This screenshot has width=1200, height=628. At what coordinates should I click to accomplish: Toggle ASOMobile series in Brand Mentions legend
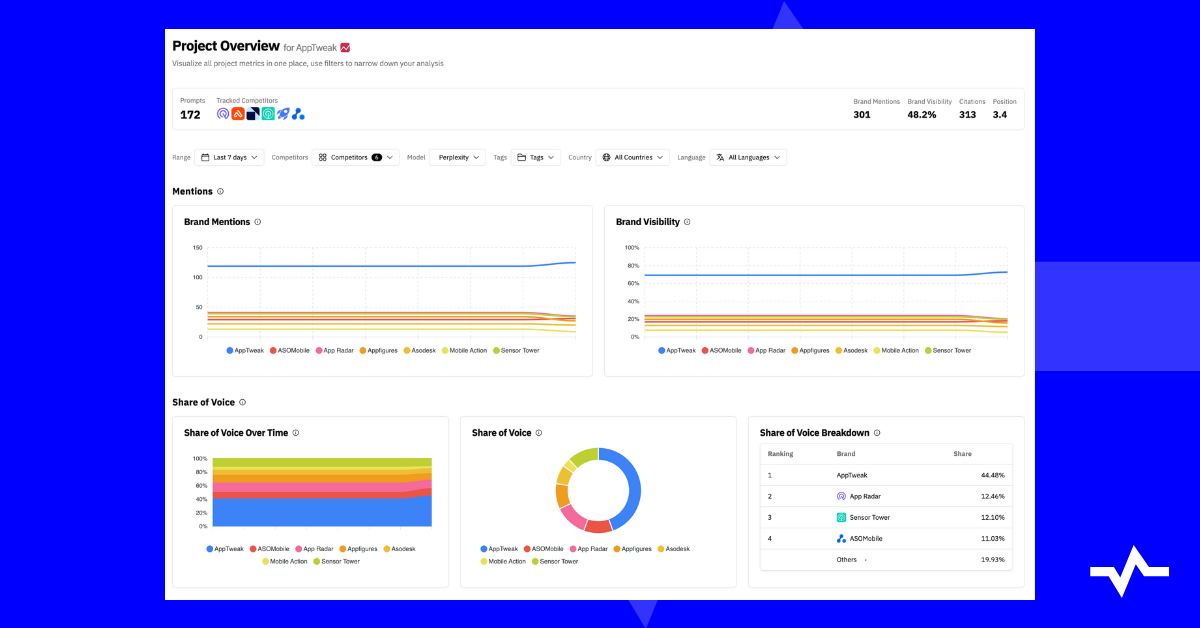click(x=291, y=350)
